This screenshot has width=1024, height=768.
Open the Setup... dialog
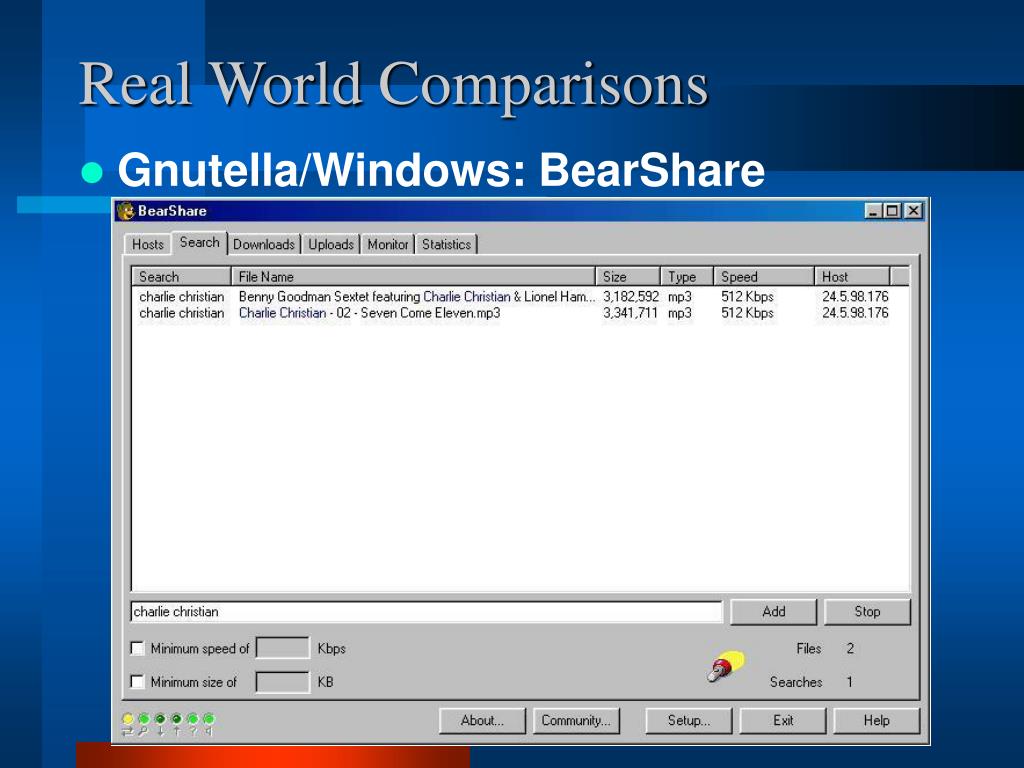[689, 721]
